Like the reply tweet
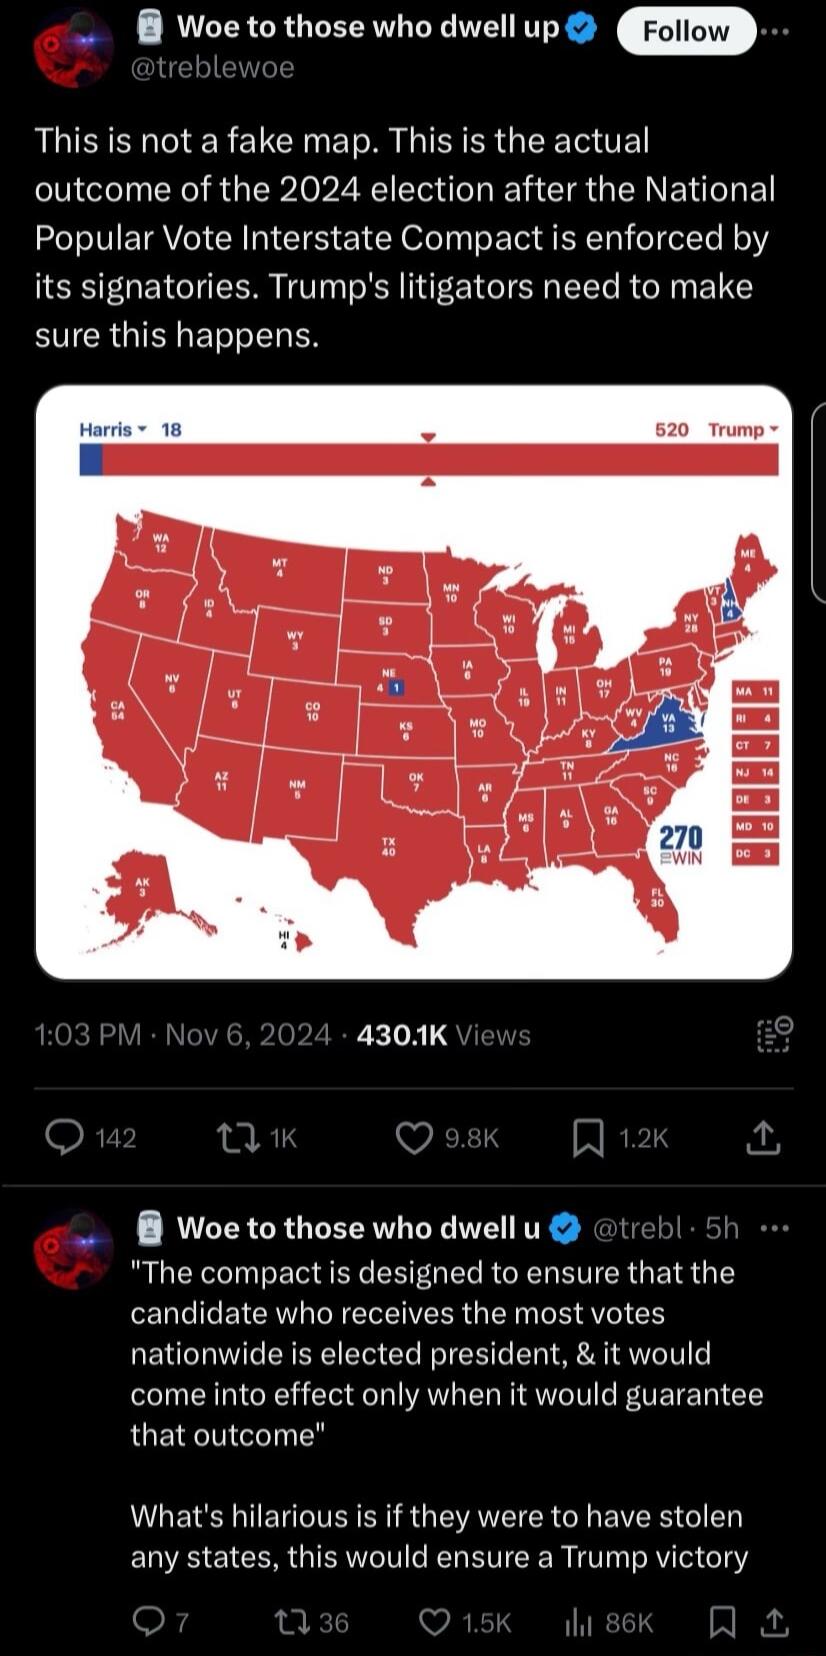This screenshot has height=1656, width=826. (x=436, y=1622)
